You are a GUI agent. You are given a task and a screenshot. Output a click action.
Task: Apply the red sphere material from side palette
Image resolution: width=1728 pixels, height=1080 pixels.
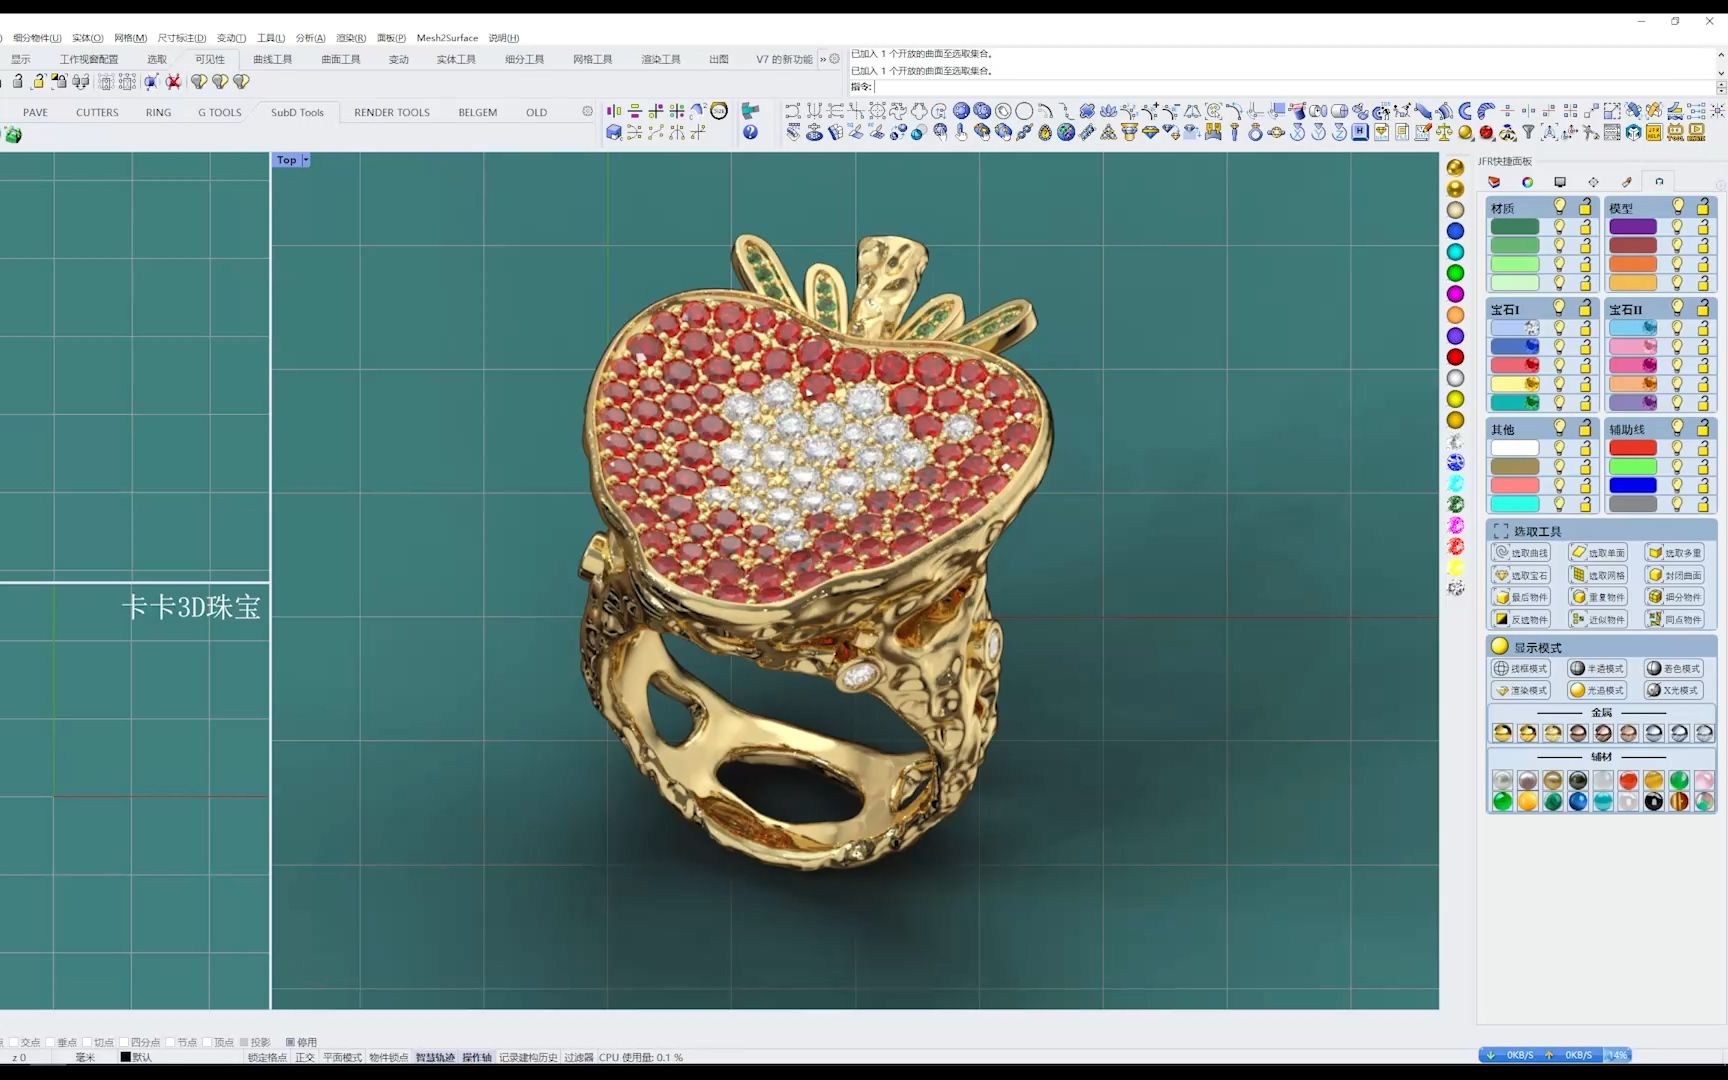tap(1456, 357)
